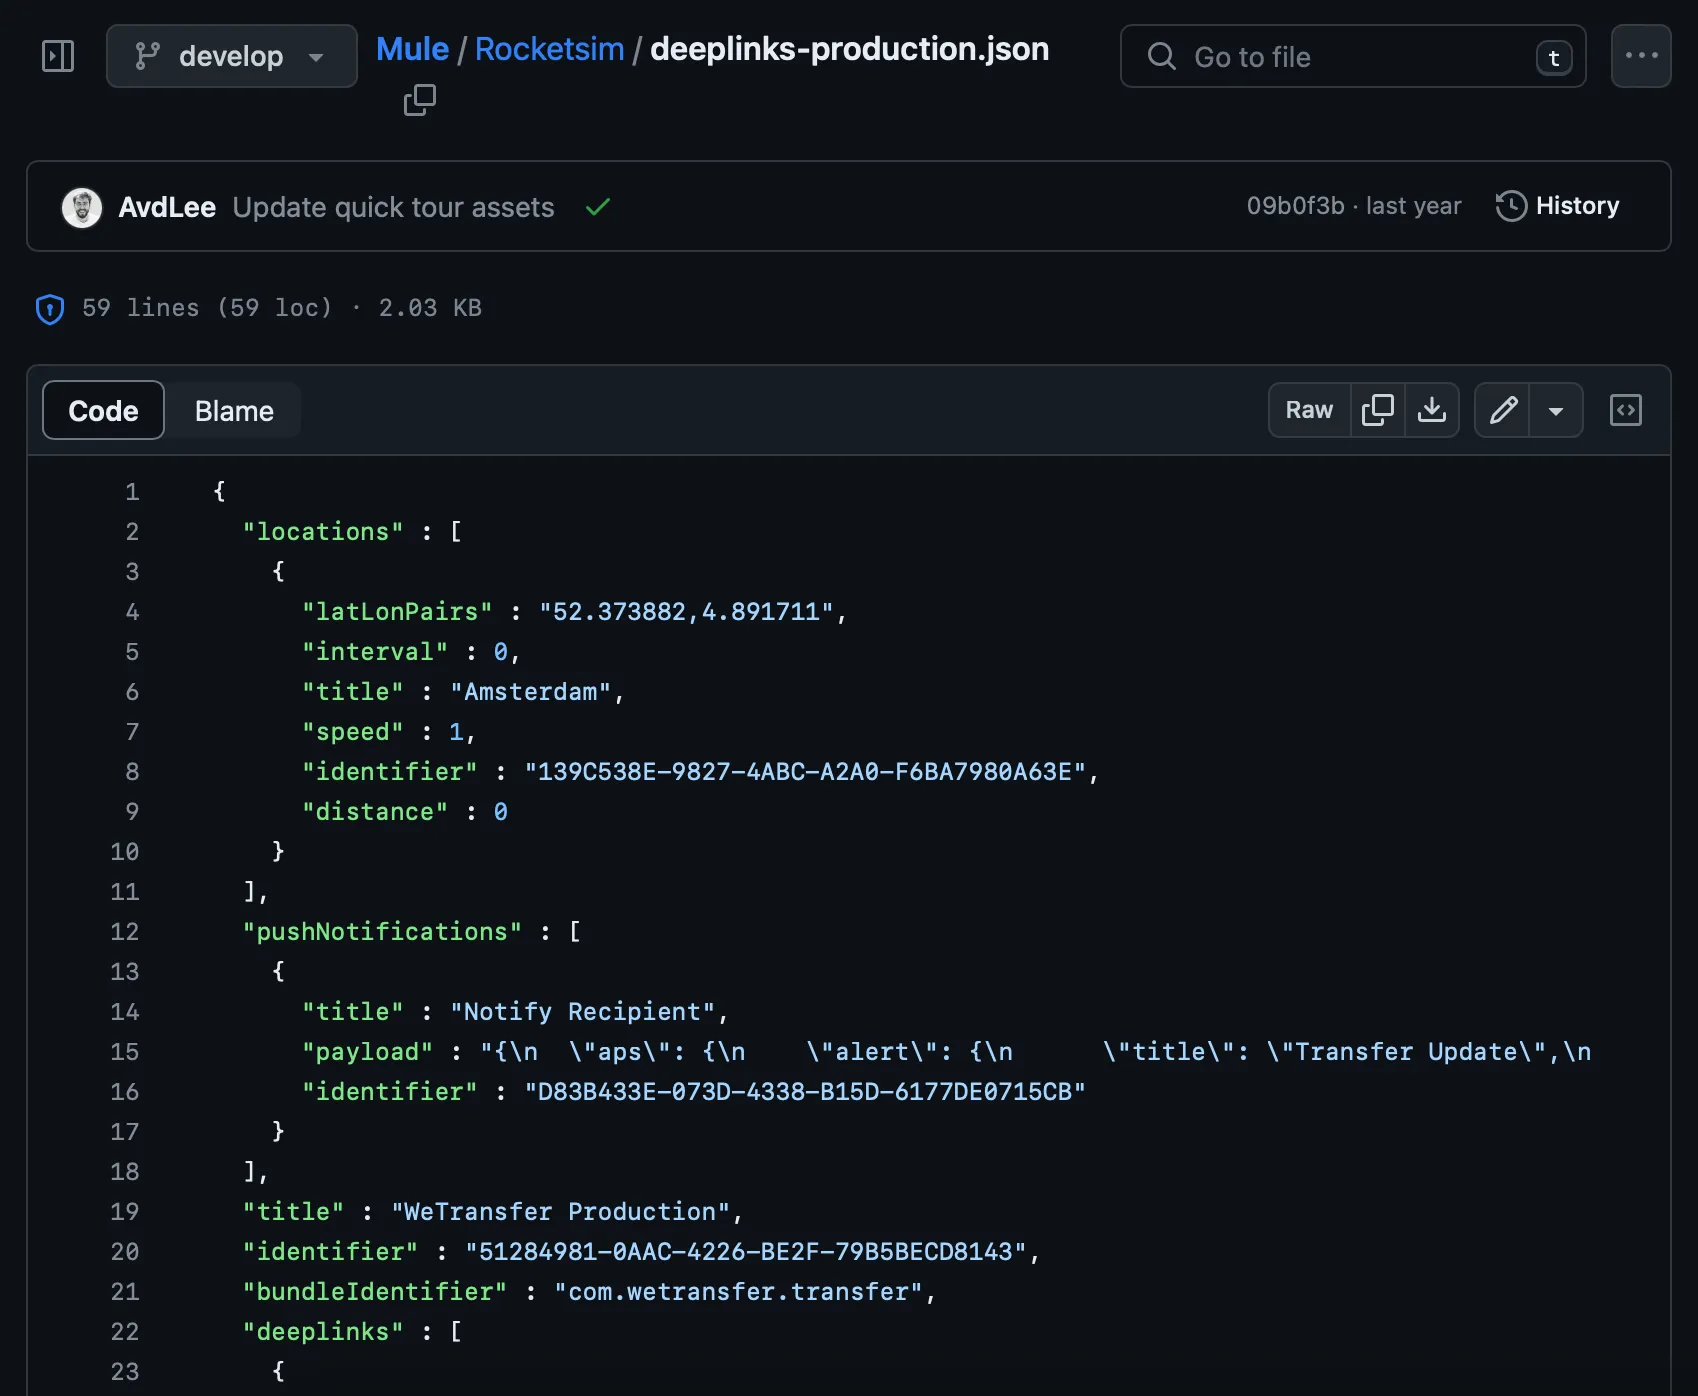Navigate to Mule breadcrumb link

412,49
